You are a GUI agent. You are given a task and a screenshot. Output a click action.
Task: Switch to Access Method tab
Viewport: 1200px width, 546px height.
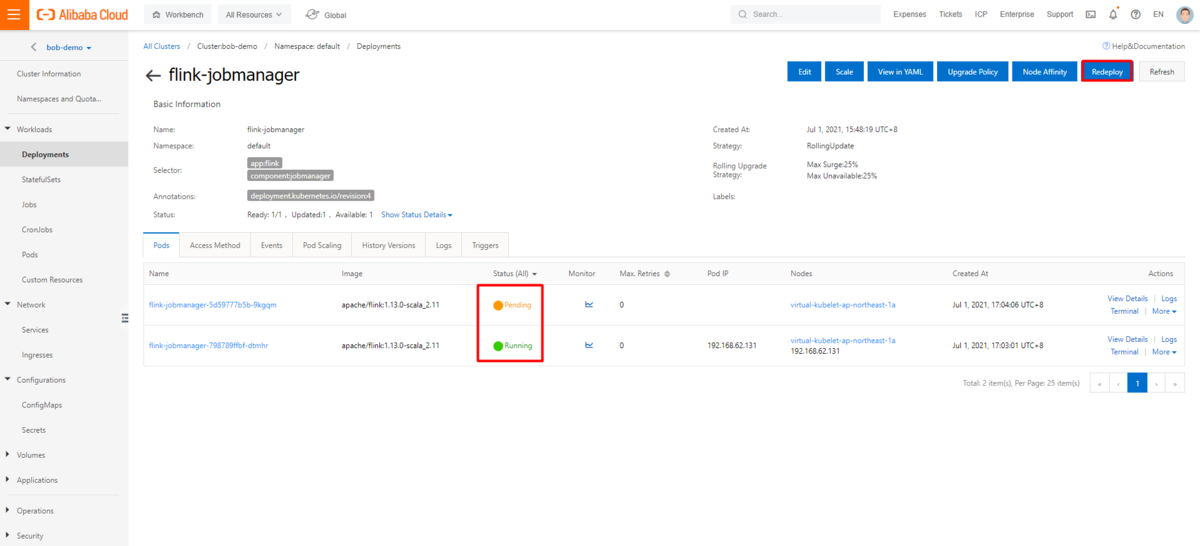click(x=215, y=245)
